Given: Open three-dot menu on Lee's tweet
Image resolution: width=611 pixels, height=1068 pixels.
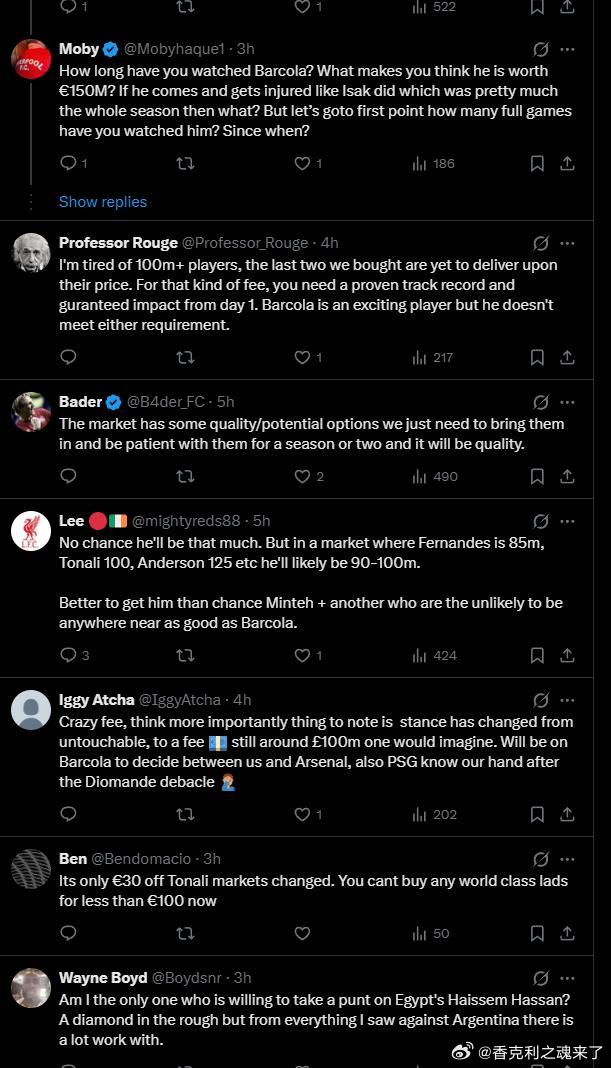Looking at the screenshot, I should [567, 521].
